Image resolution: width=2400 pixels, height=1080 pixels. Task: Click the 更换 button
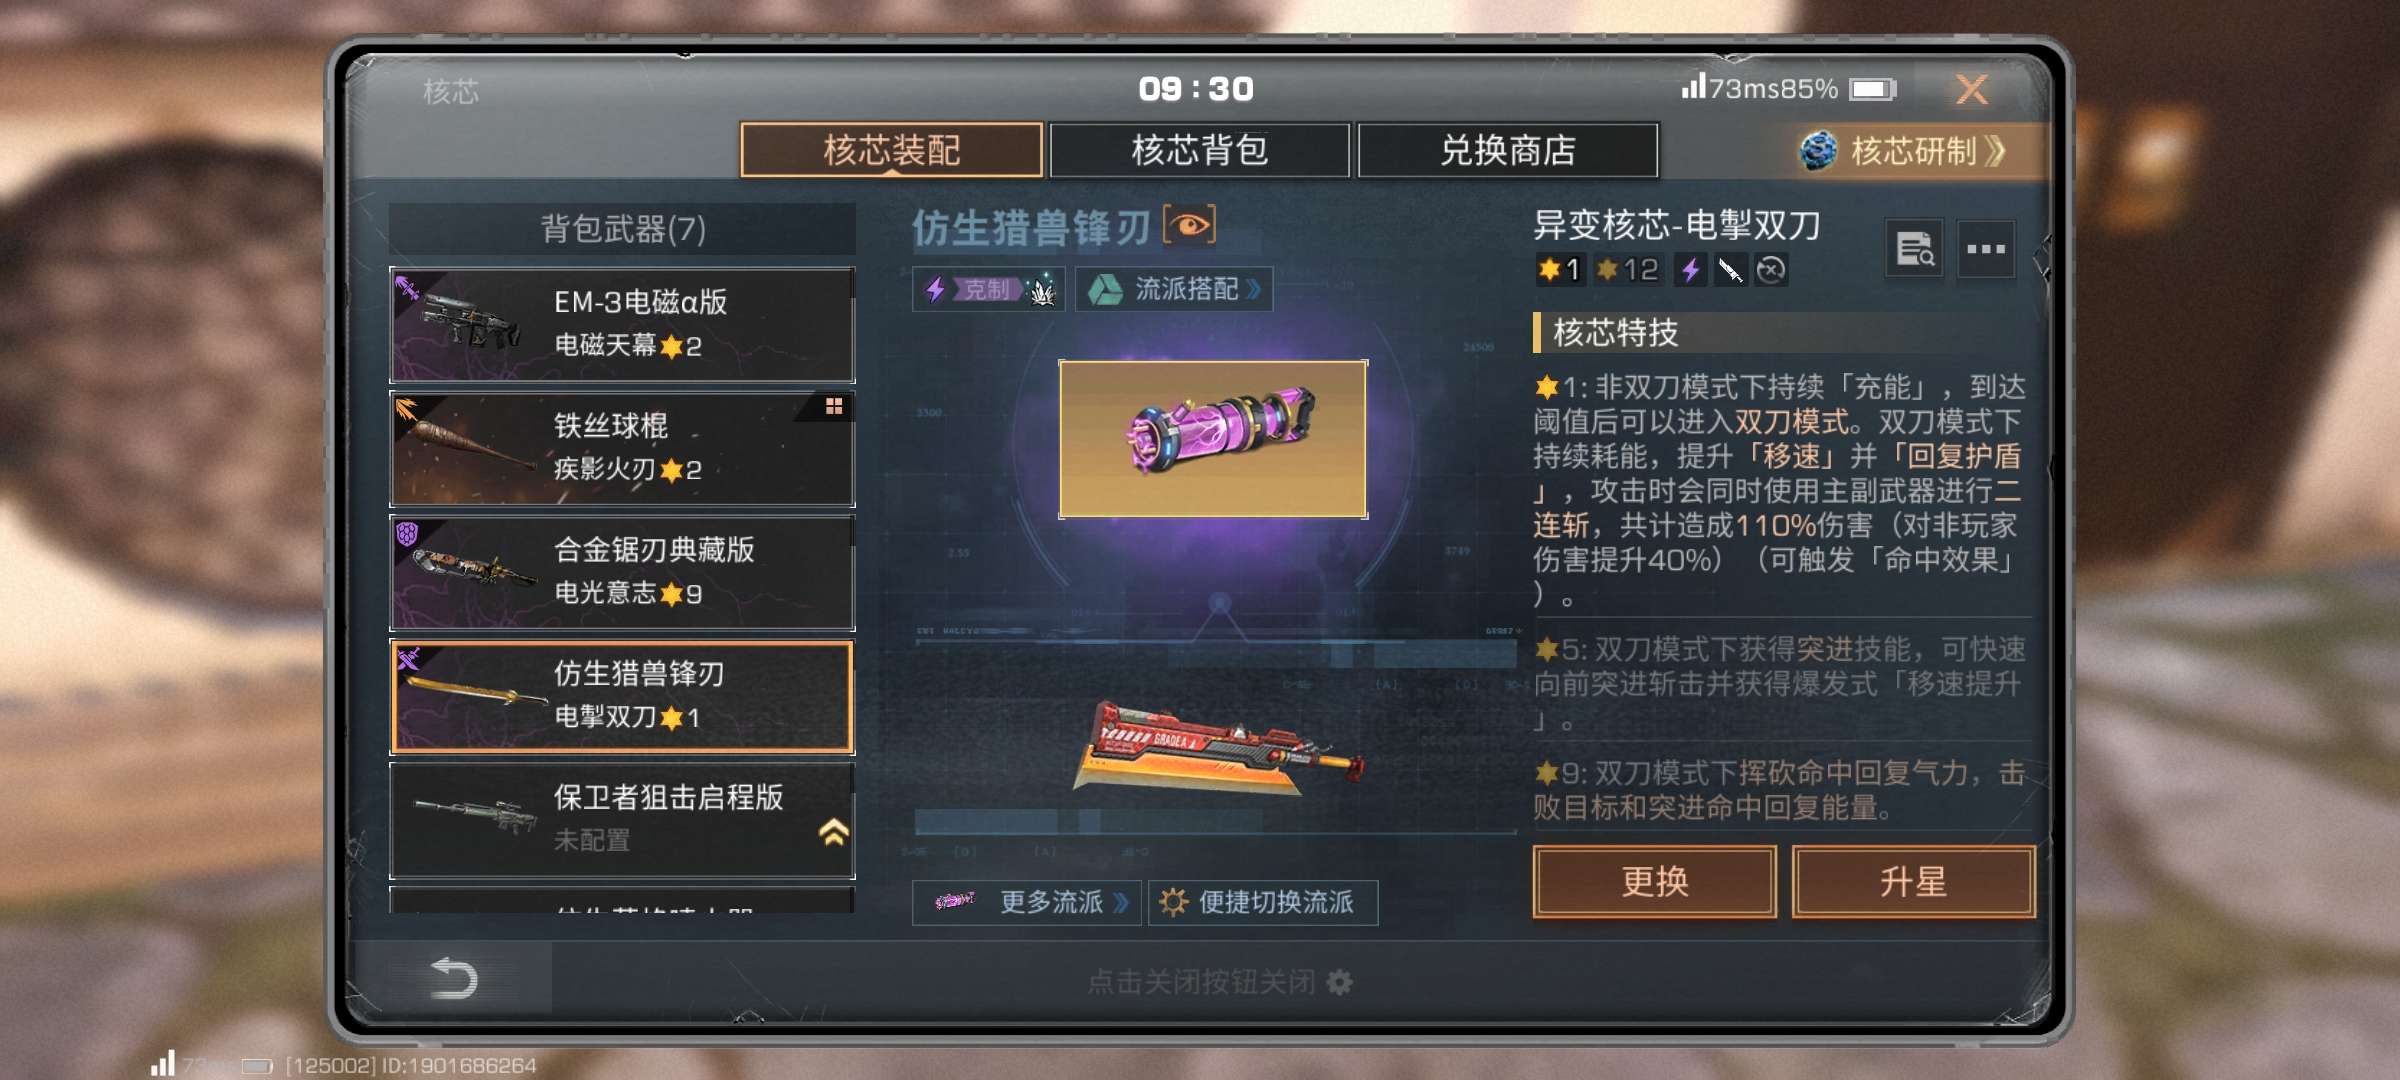[1655, 882]
